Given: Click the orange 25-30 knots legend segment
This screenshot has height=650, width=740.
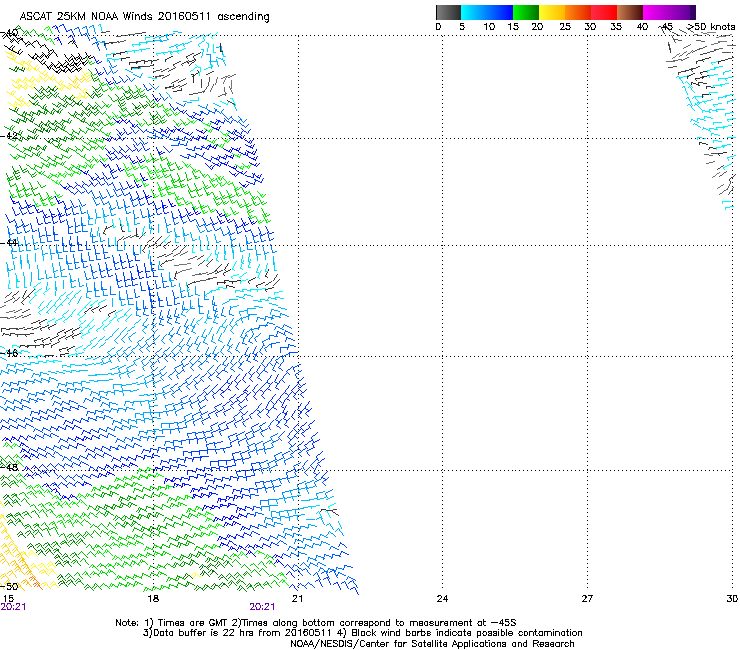Looking at the screenshot, I should click(578, 12).
